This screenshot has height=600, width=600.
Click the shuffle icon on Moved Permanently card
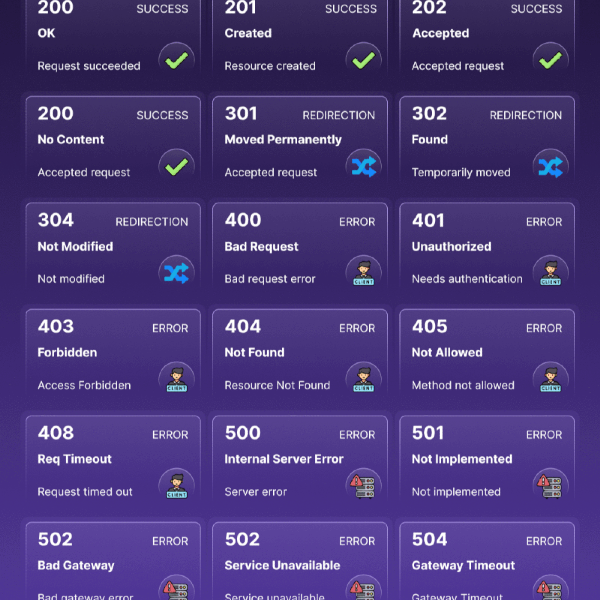pos(363,167)
